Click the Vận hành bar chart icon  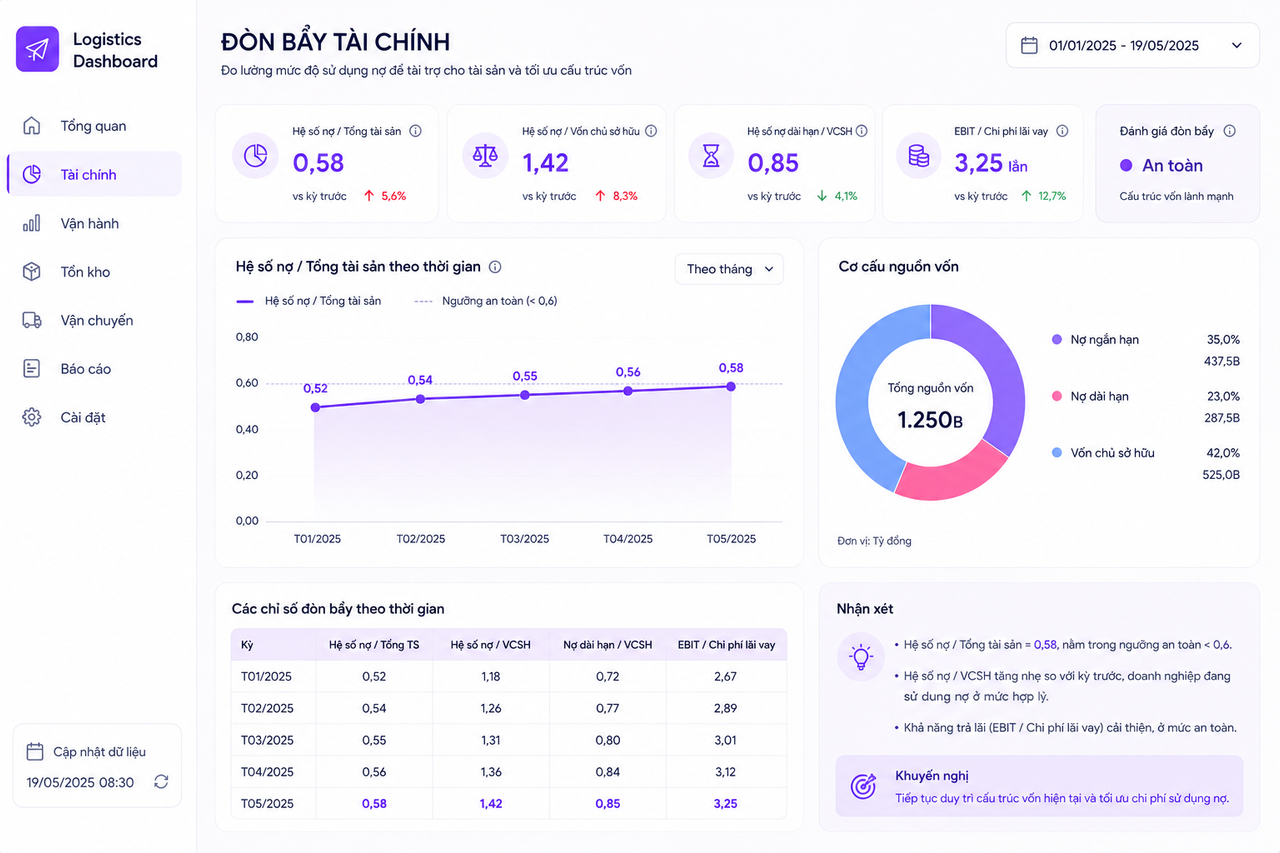pyautogui.click(x=32, y=223)
